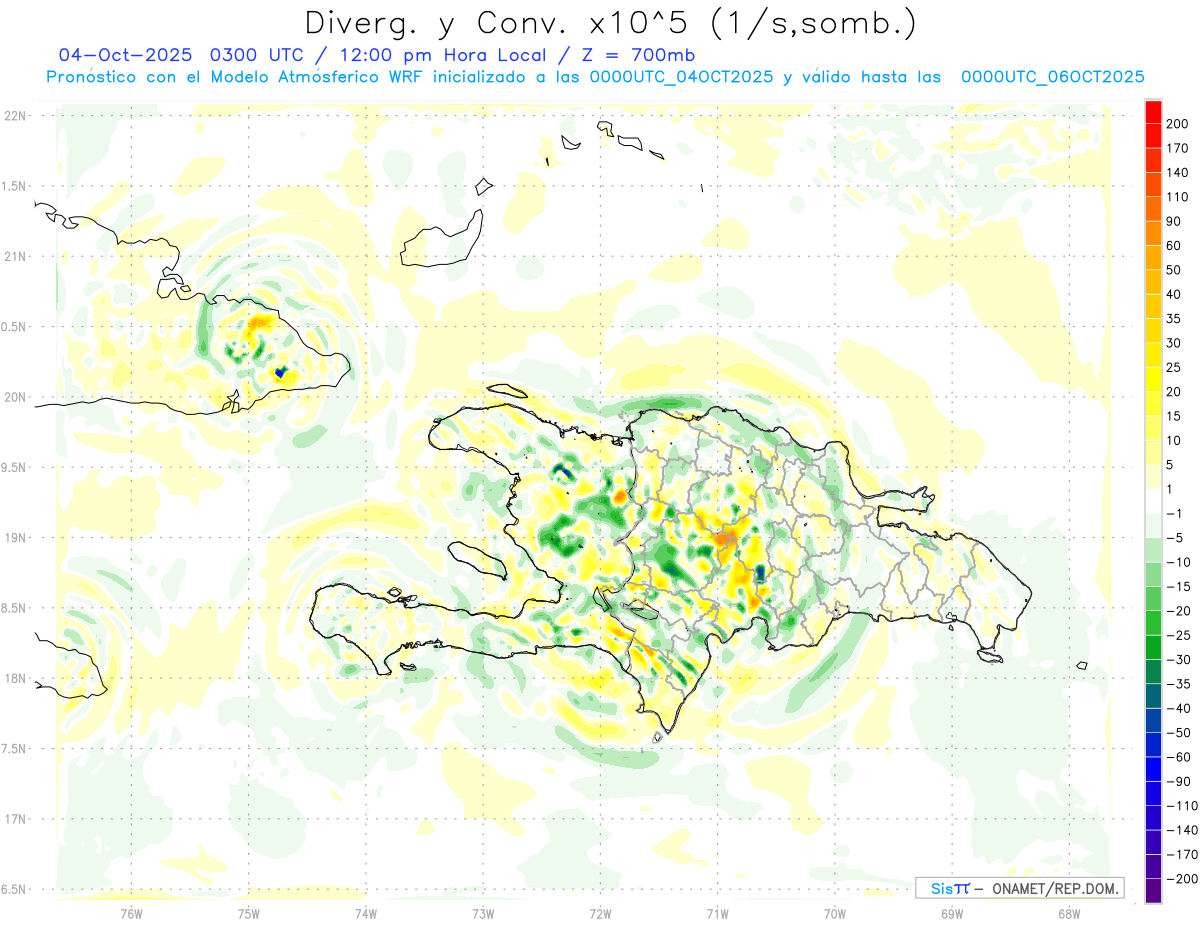Click the 18N latitude label
The image size is (1200, 927).
tap(15, 679)
